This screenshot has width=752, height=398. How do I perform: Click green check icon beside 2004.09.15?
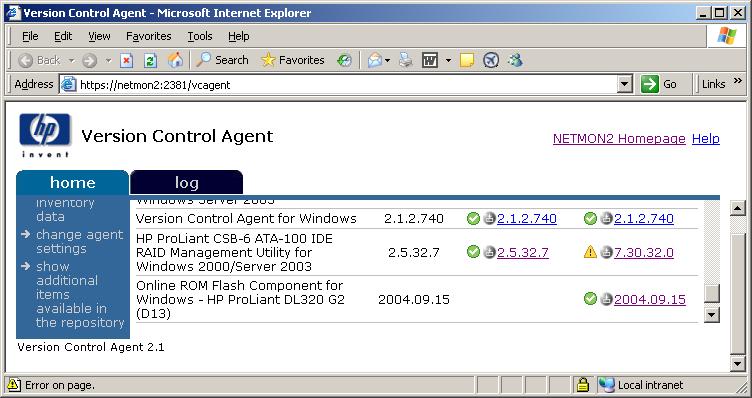[x=590, y=299]
